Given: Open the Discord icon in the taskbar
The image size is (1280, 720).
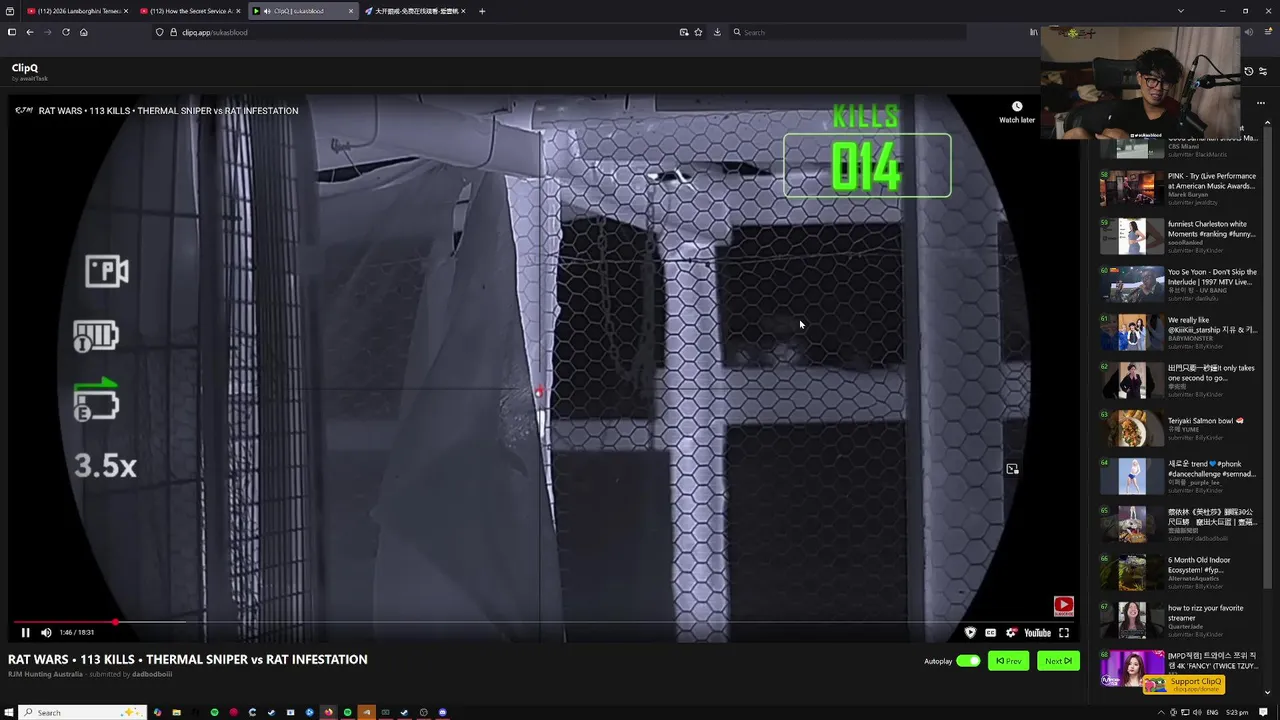Looking at the screenshot, I should point(443,712).
